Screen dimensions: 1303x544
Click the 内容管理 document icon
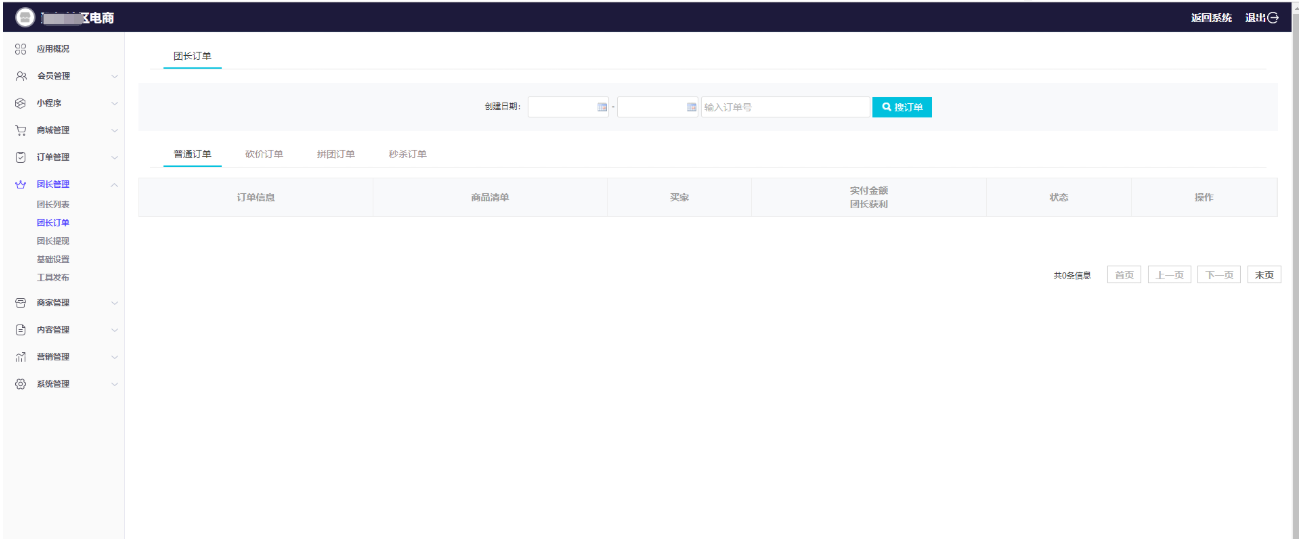(20, 330)
